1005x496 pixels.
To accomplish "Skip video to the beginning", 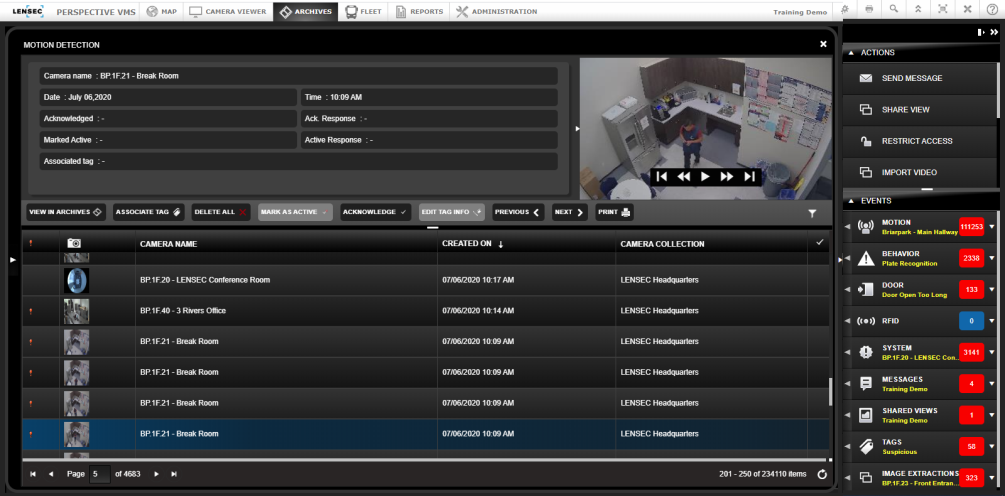I will 663,176.
